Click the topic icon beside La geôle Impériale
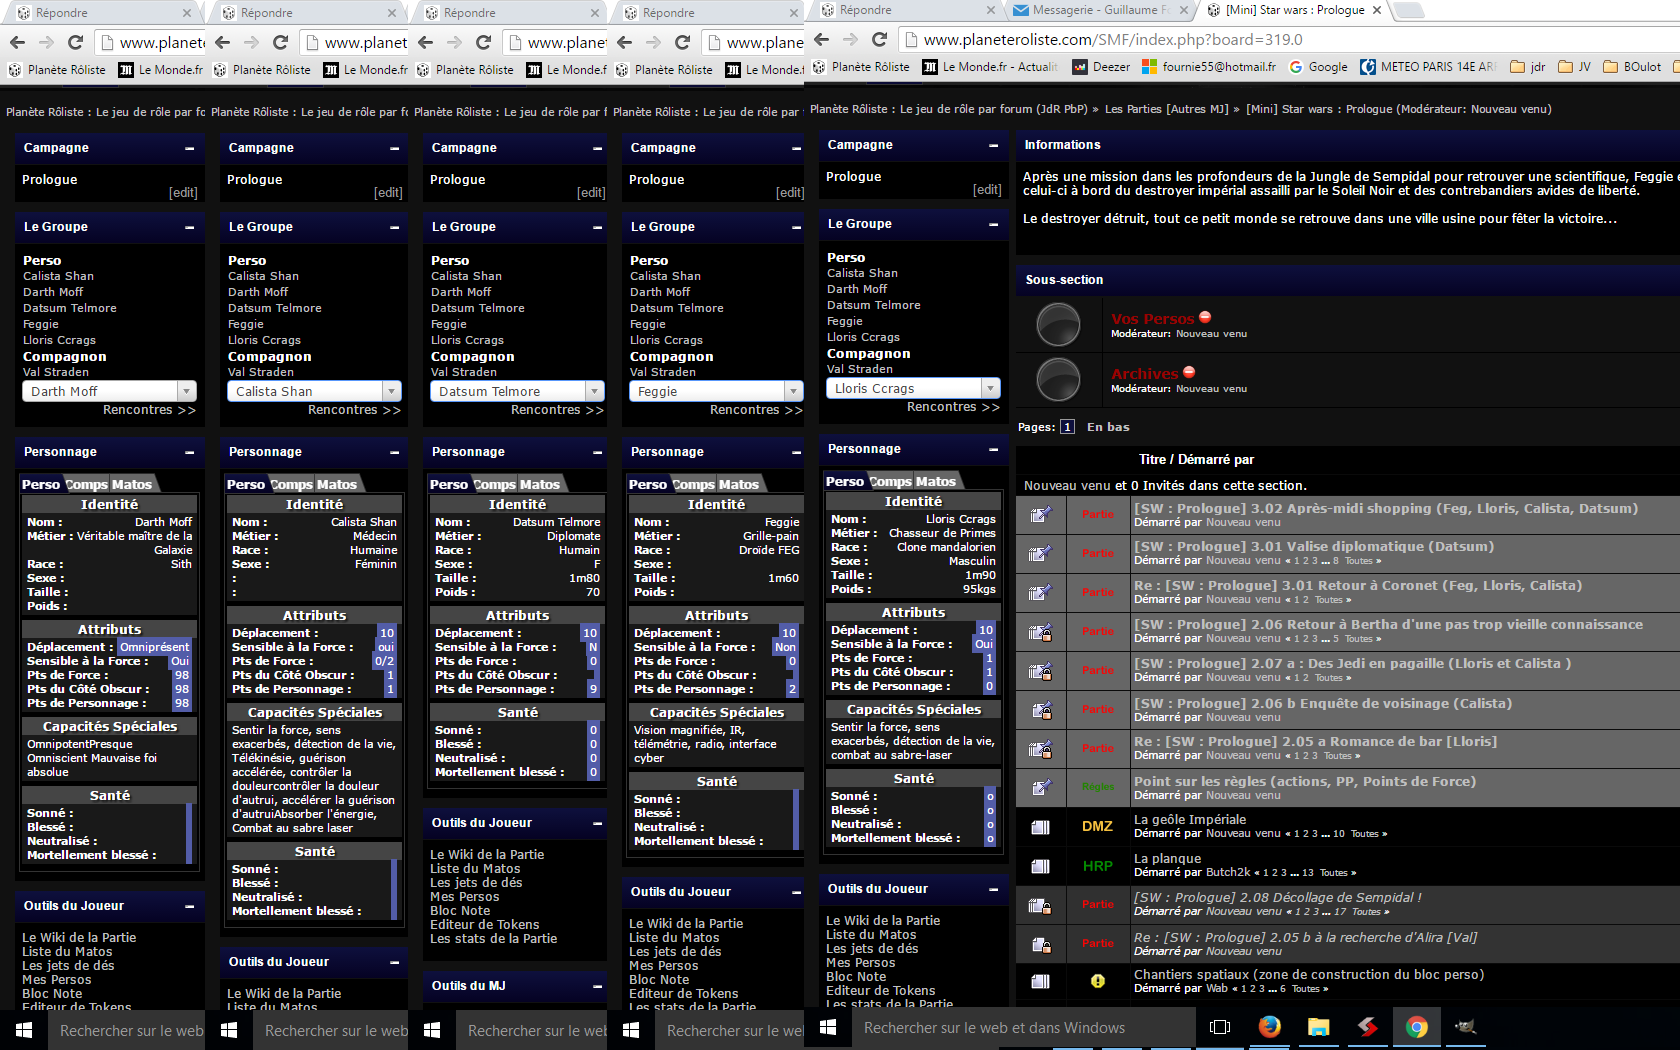 [x=1040, y=827]
